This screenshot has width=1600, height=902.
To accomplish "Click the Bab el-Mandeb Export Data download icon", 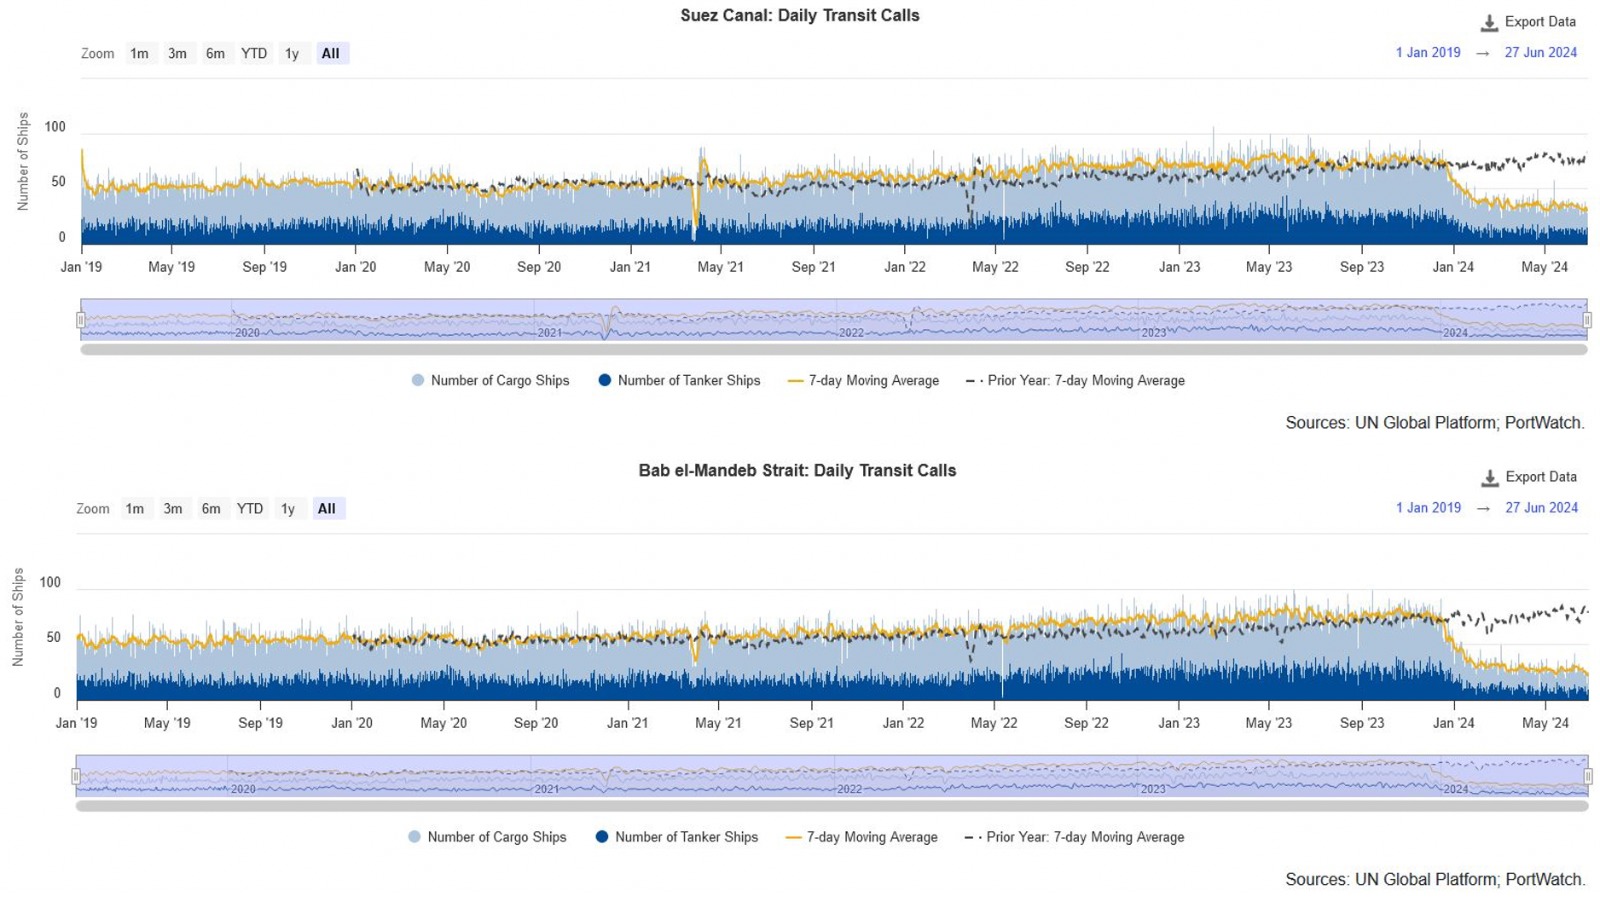I will click(1489, 478).
